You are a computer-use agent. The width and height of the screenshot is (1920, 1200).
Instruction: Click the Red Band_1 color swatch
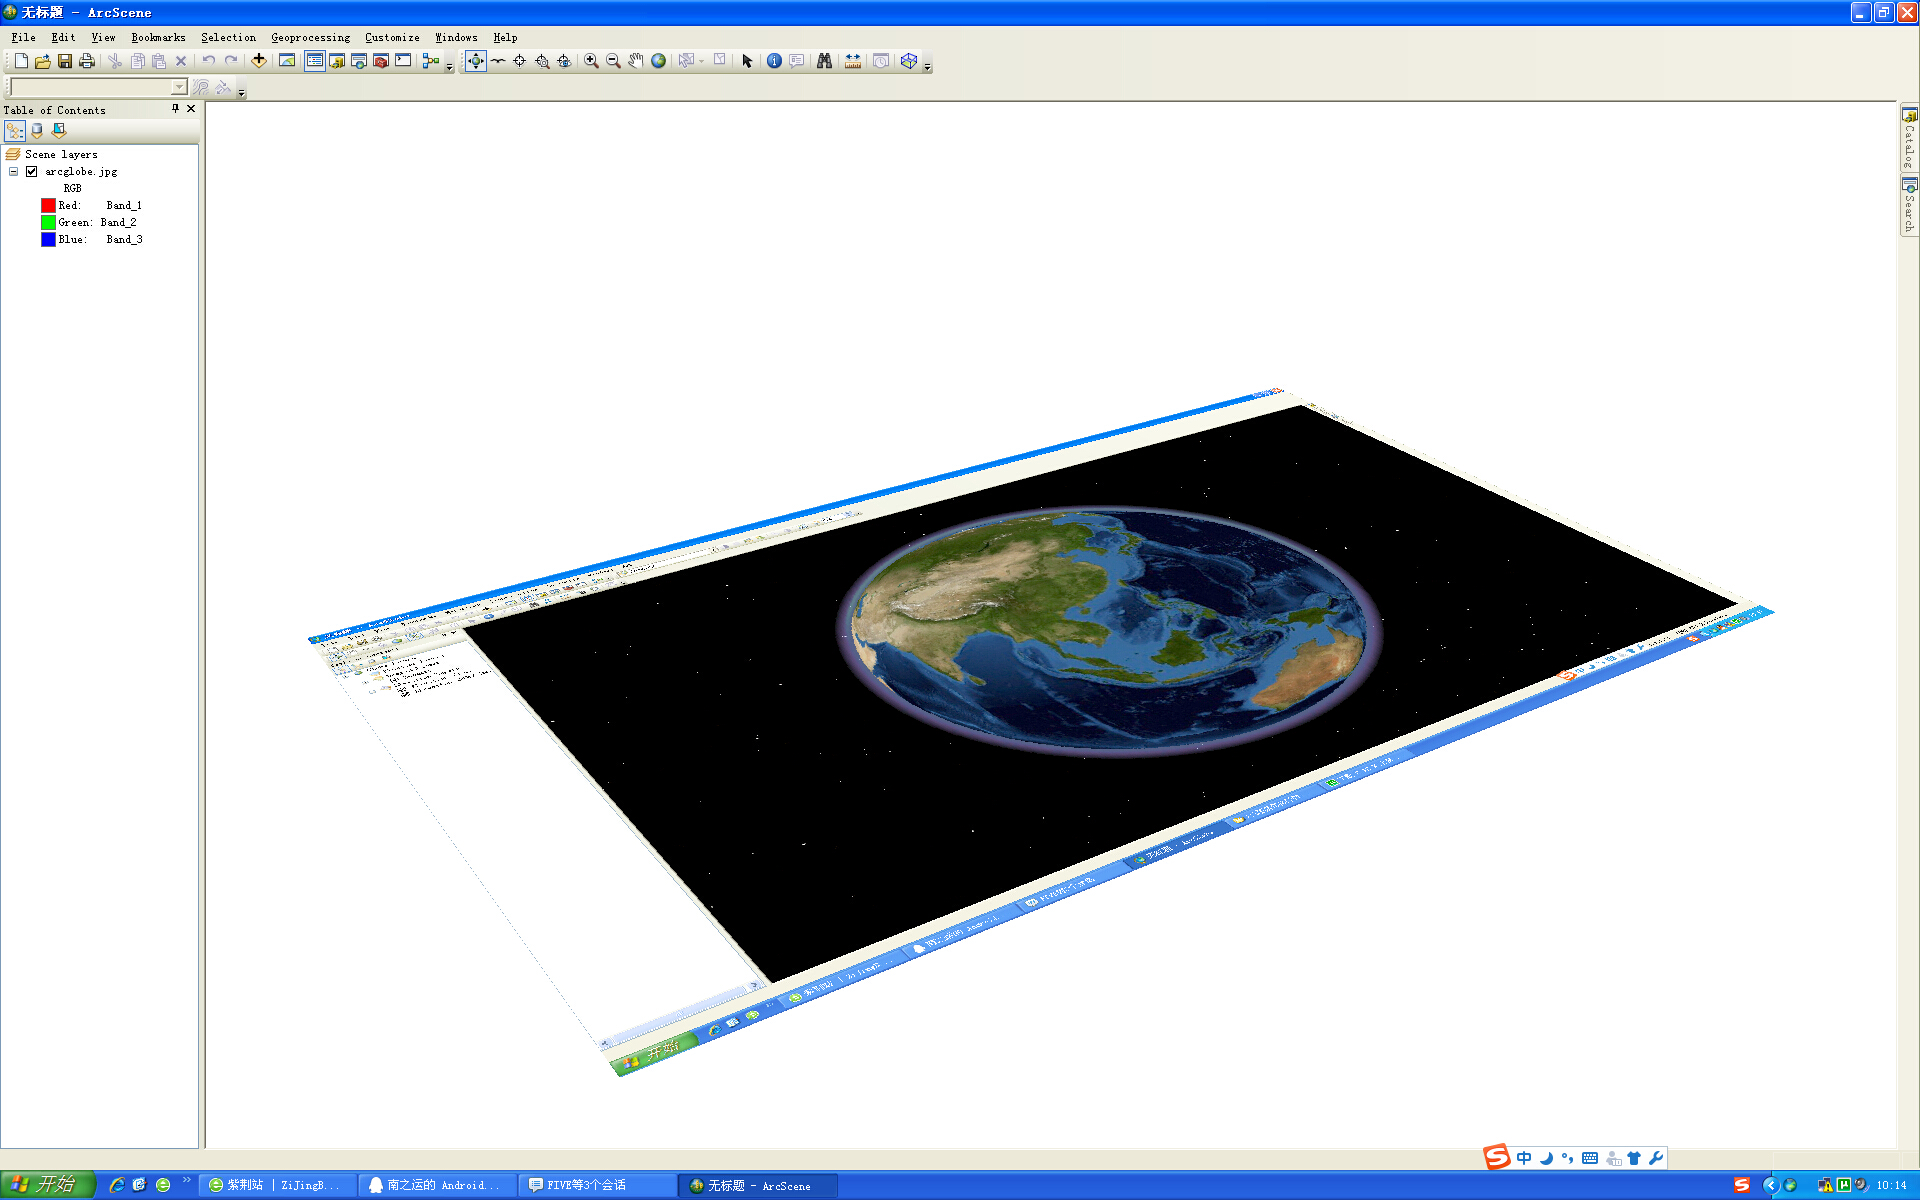click(x=48, y=205)
